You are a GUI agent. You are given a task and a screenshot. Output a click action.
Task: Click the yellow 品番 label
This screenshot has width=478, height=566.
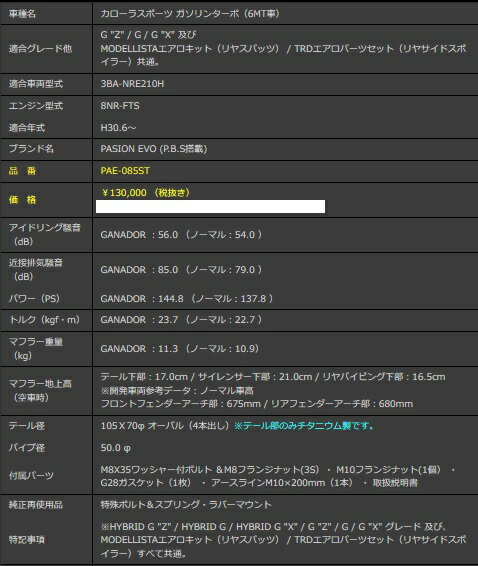coord(22,171)
